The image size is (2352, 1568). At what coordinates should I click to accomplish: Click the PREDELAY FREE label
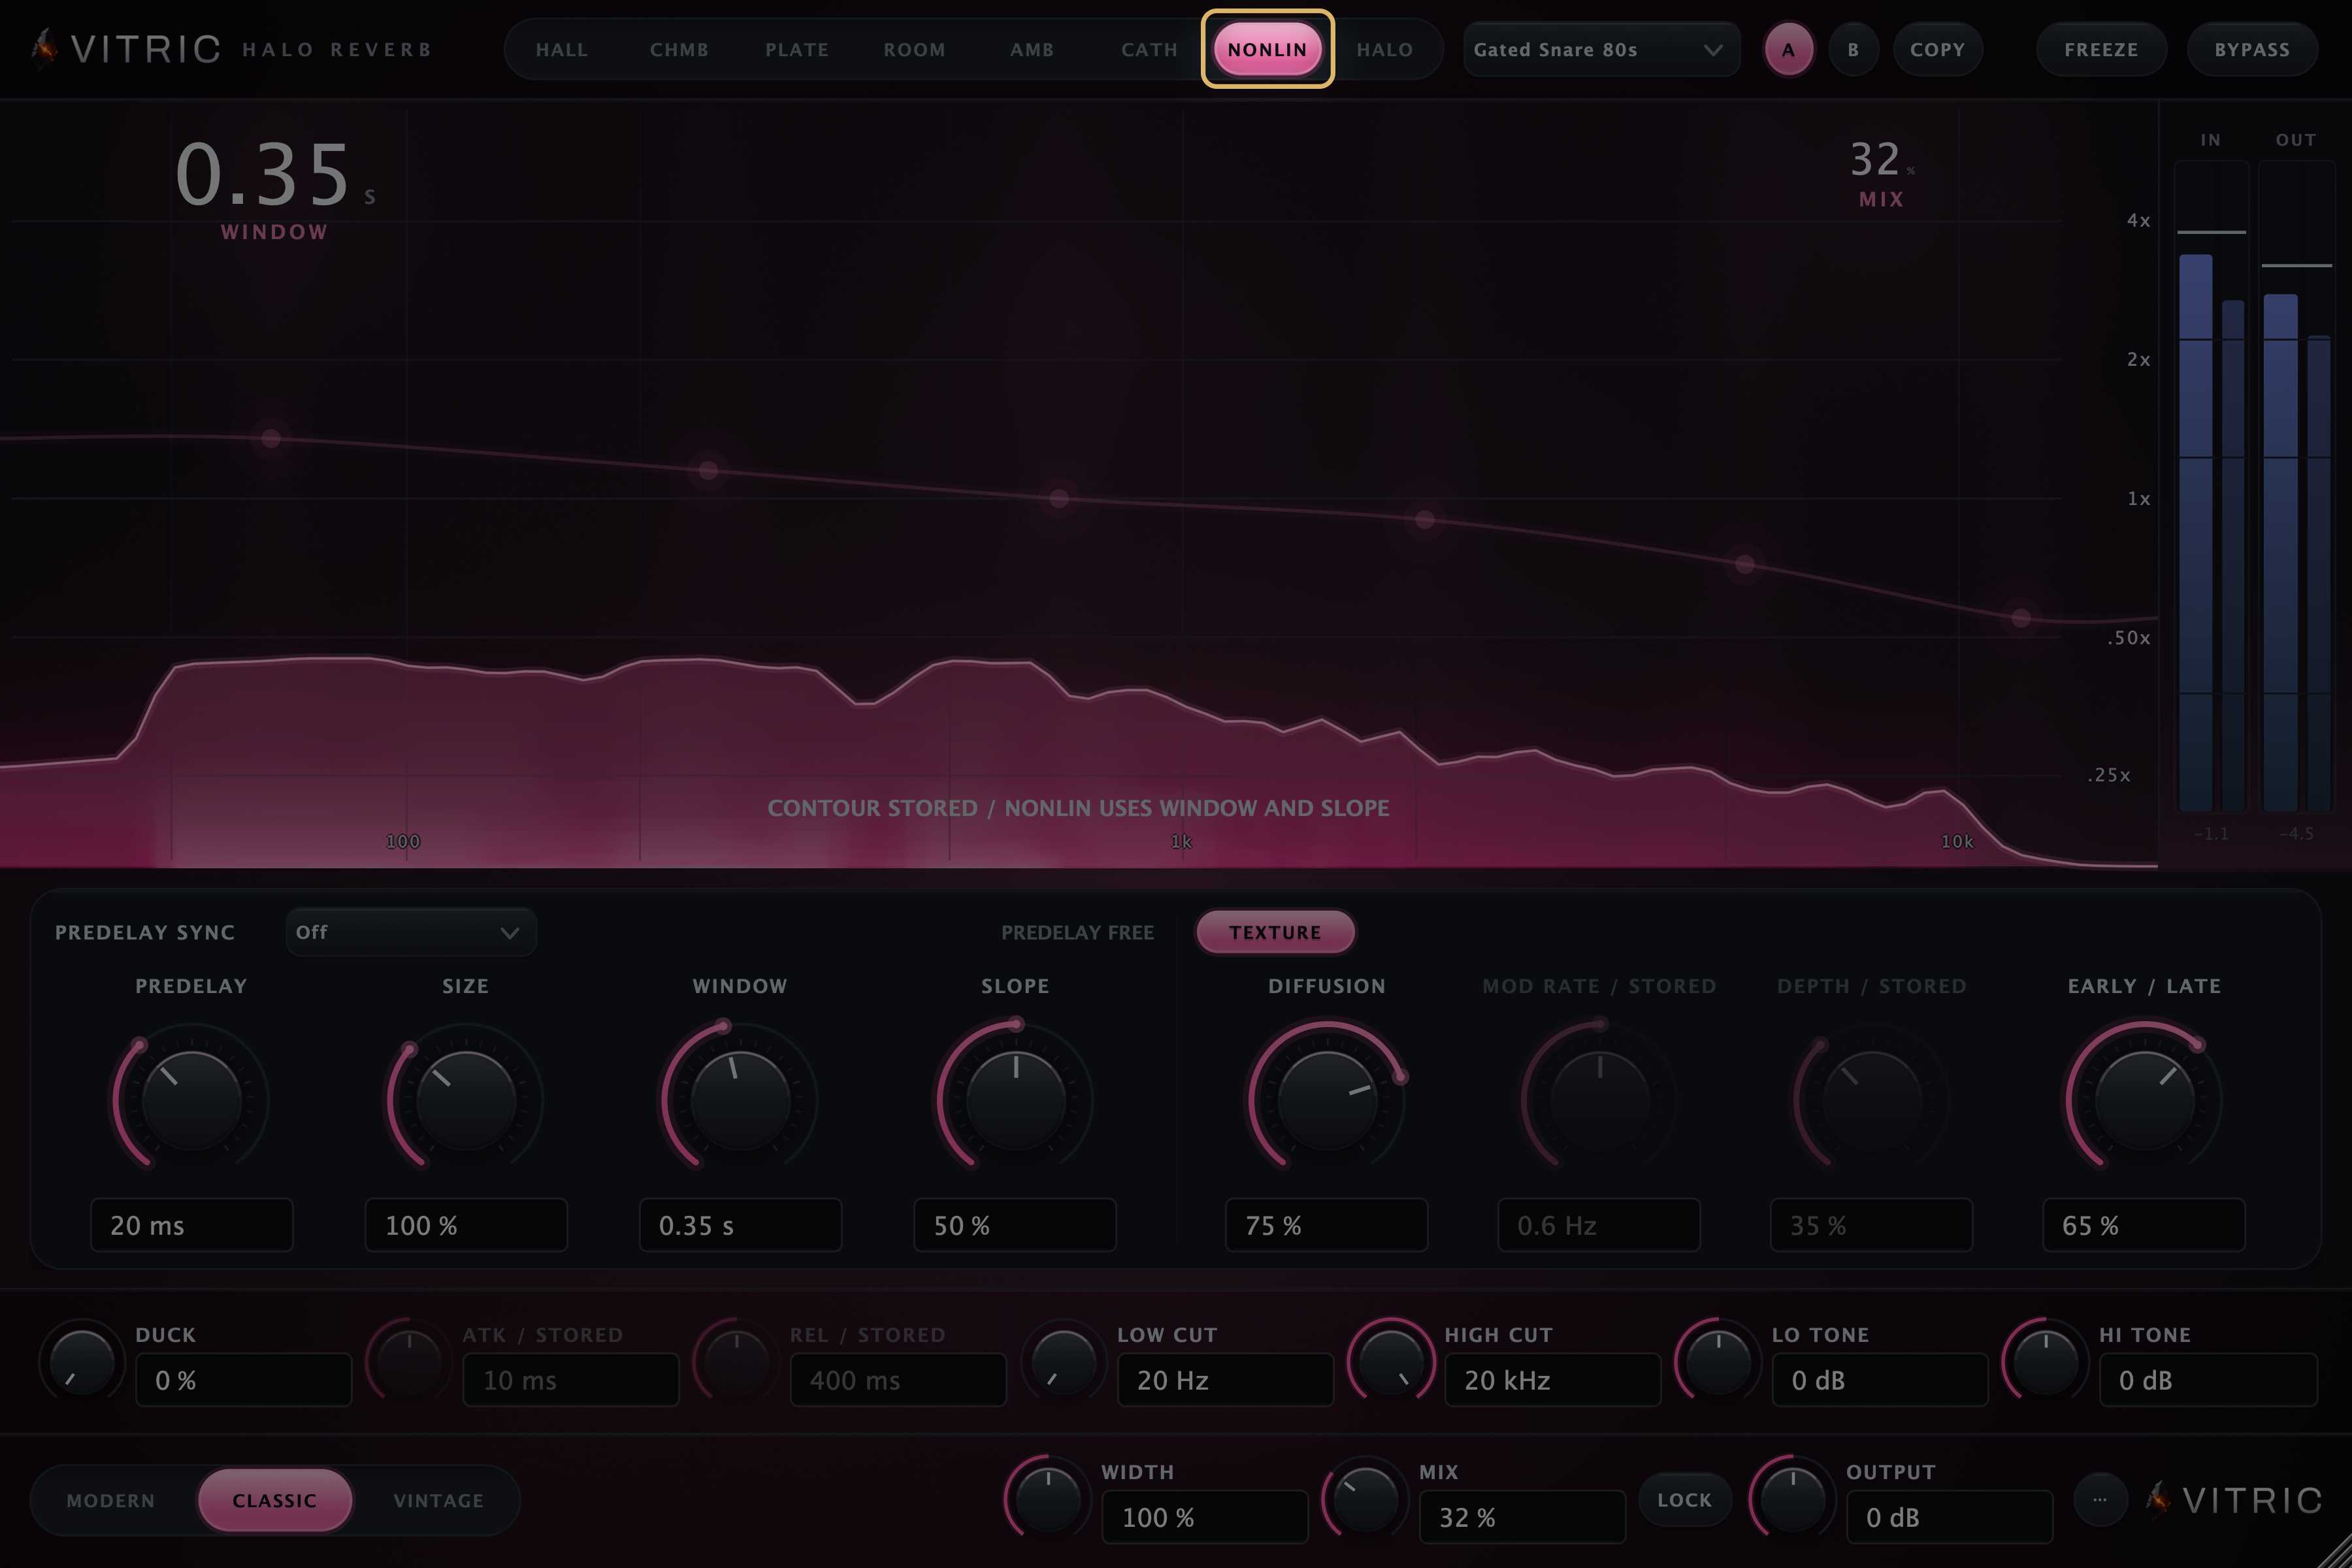[x=1077, y=932]
